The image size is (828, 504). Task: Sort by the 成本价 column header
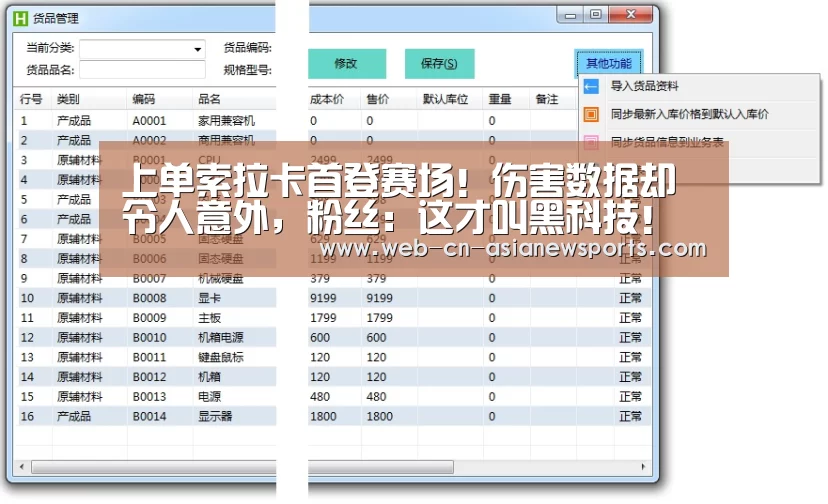click(x=327, y=99)
